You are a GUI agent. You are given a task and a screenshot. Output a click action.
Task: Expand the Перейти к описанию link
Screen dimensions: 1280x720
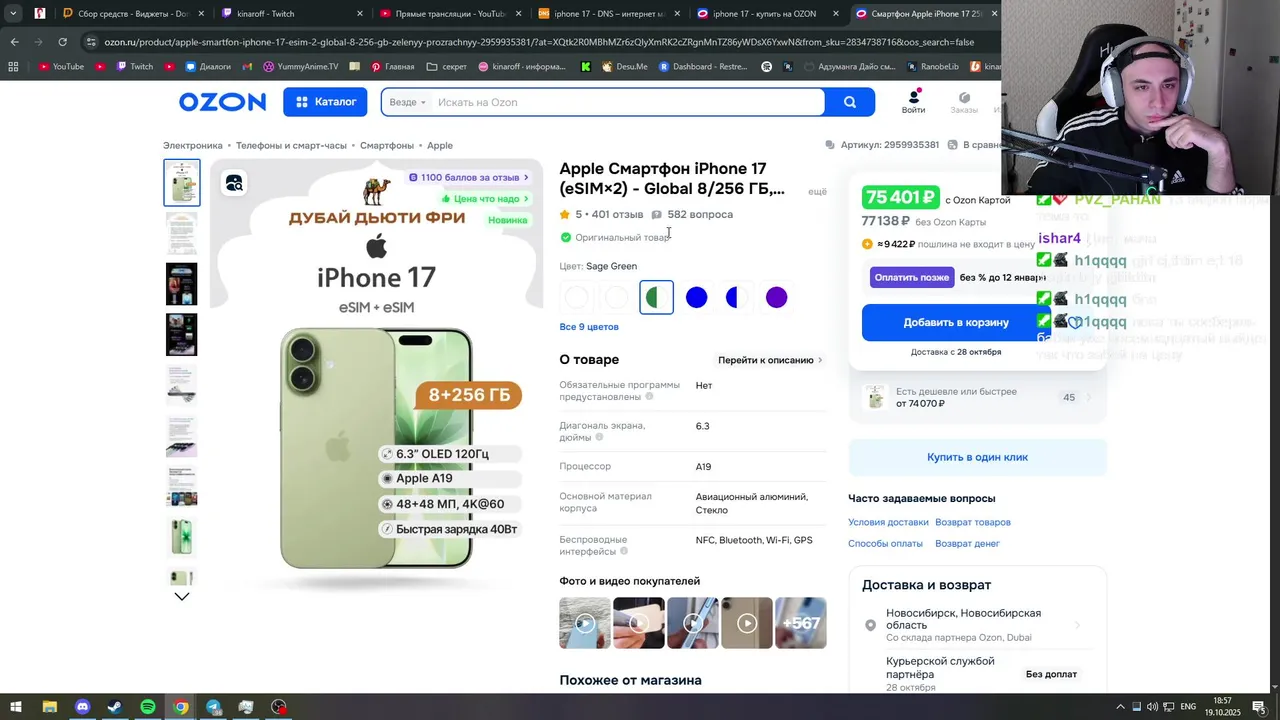click(770, 360)
